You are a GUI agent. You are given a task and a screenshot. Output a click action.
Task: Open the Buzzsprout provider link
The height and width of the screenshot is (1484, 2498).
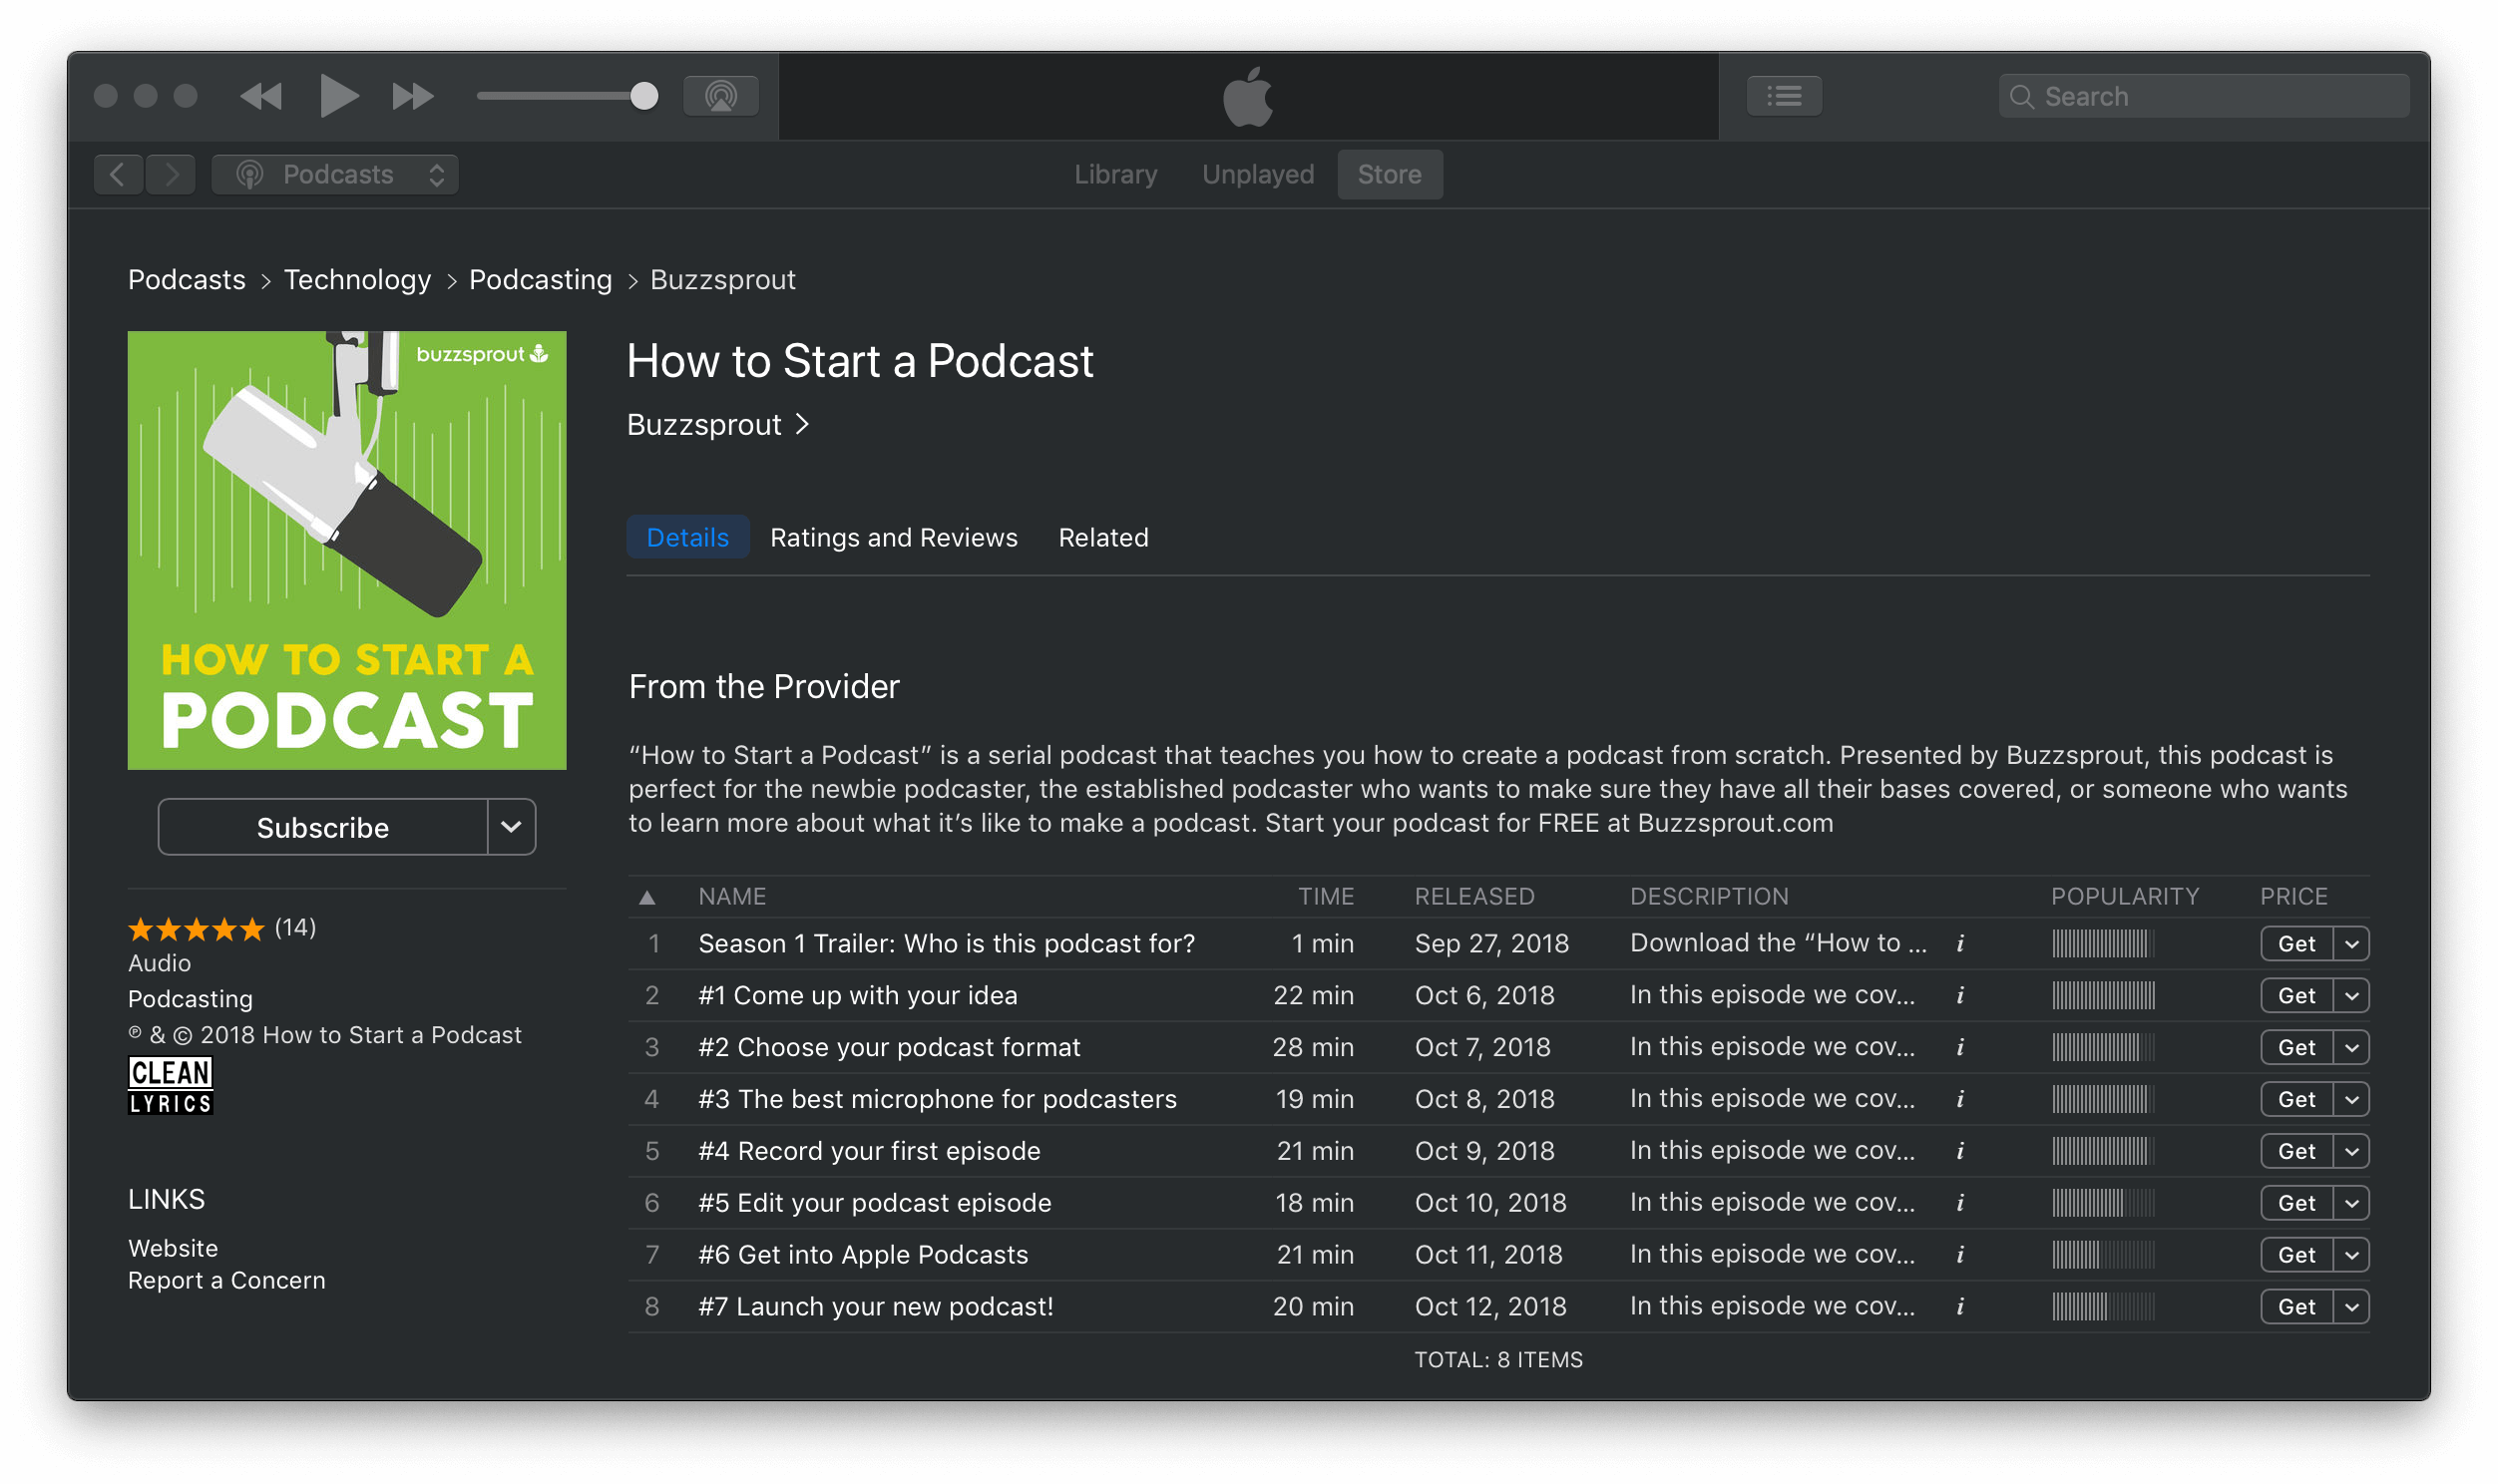(x=718, y=425)
